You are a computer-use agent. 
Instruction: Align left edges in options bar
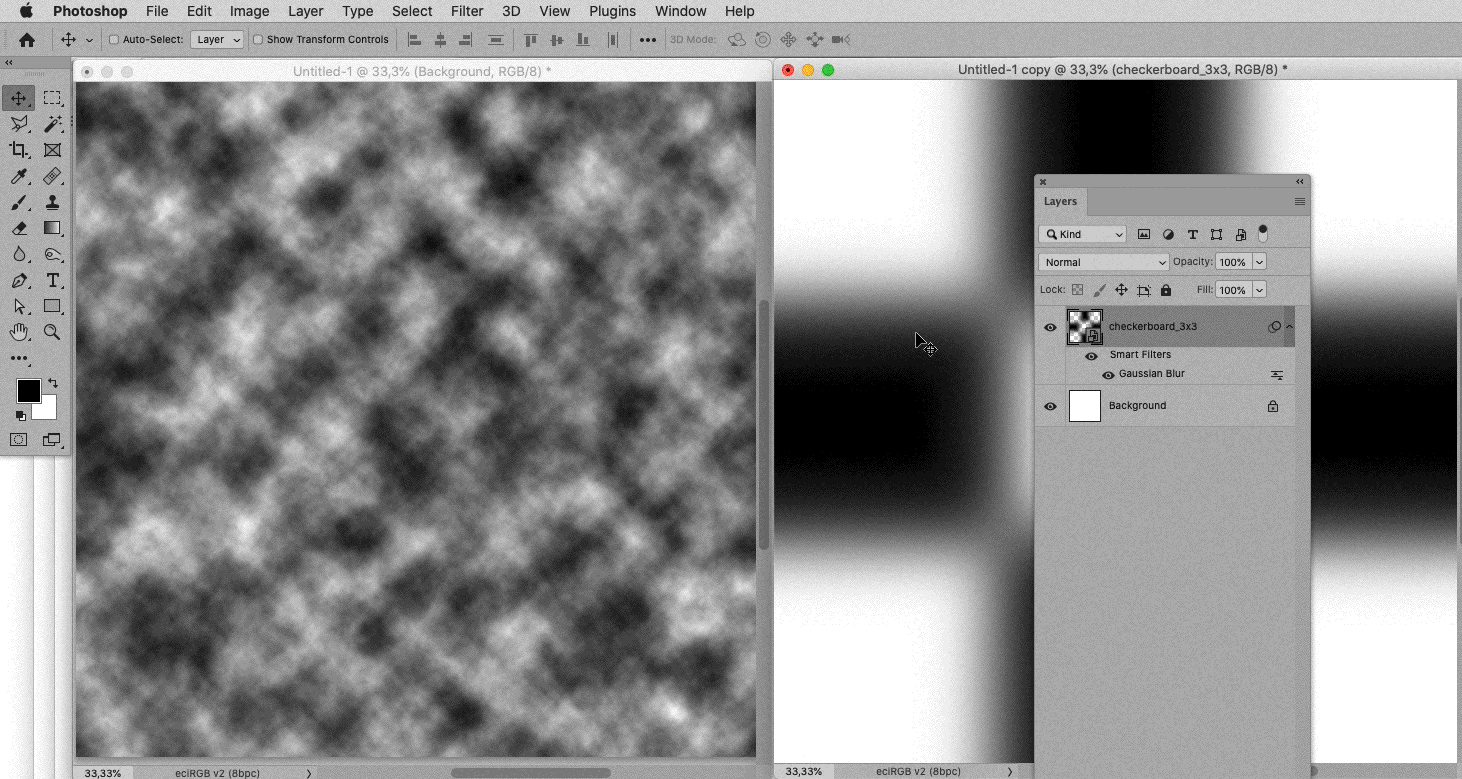(x=414, y=40)
